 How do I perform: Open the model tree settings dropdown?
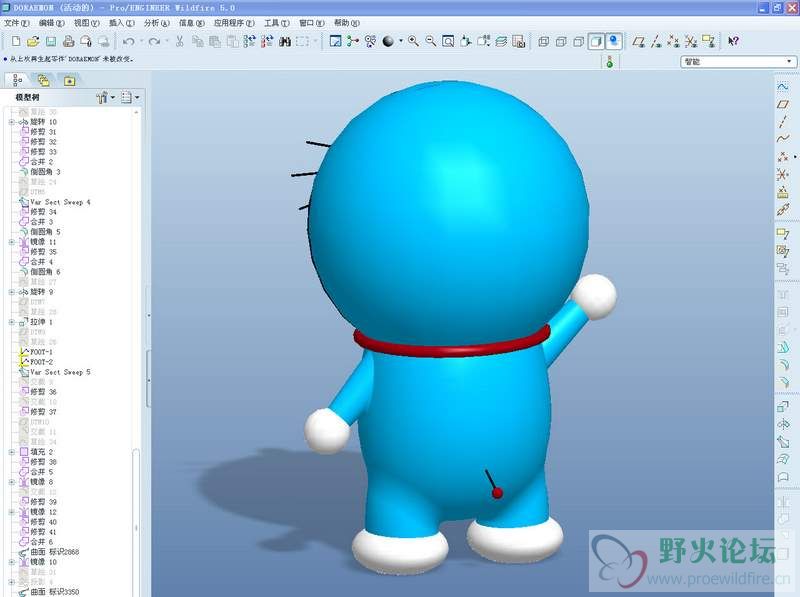point(106,97)
